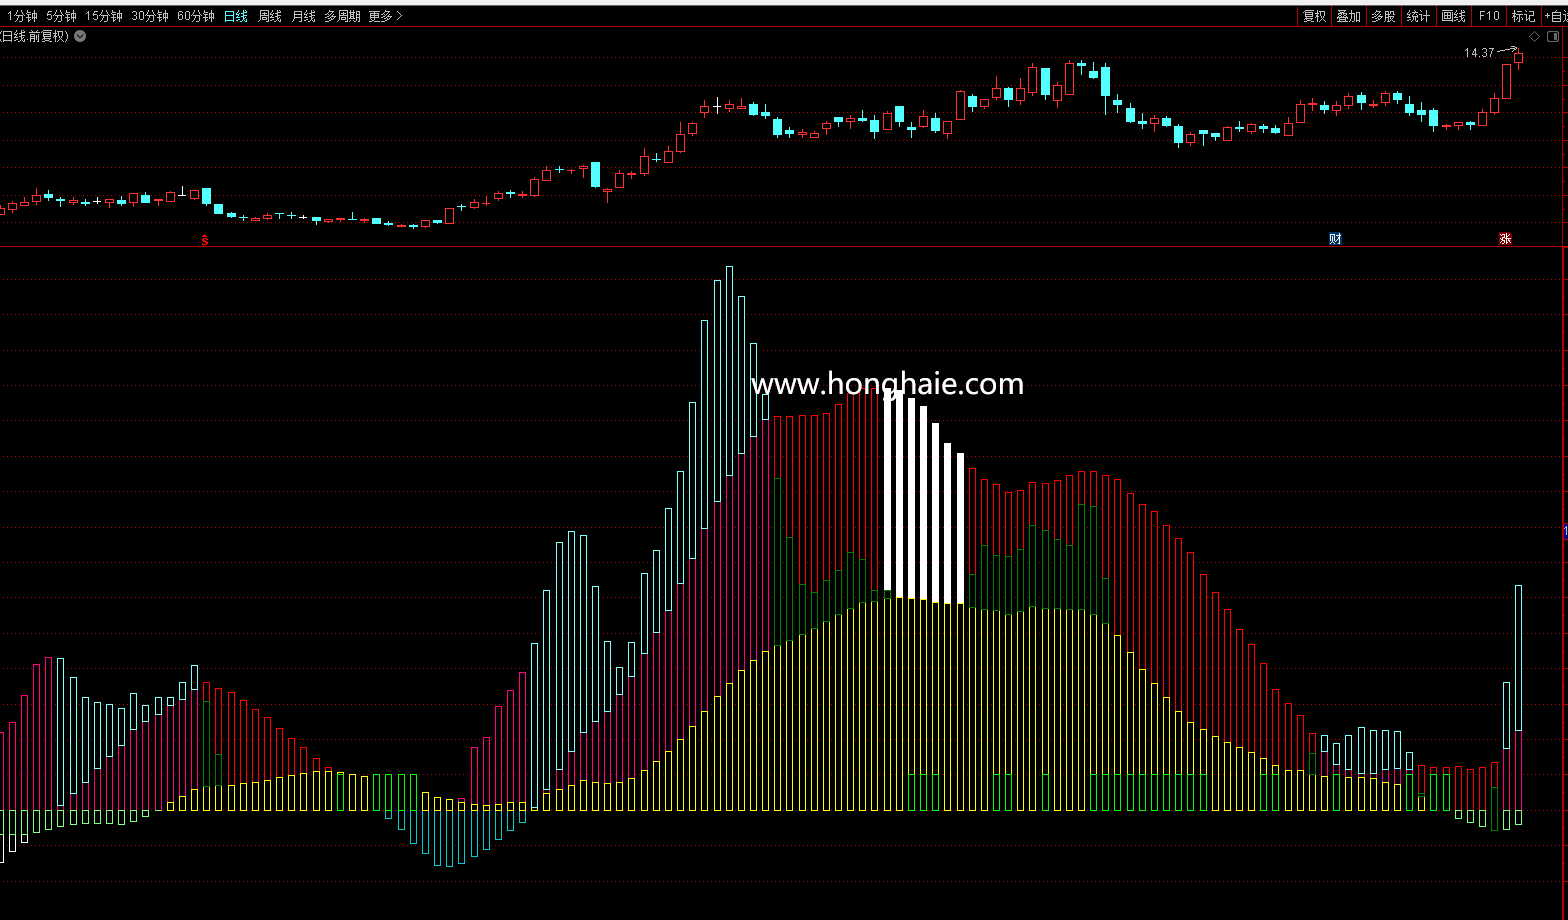Viewport: 1568px width, 920px height.
Task: Open the 复权 adjustment menu
Action: (1314, 16)
